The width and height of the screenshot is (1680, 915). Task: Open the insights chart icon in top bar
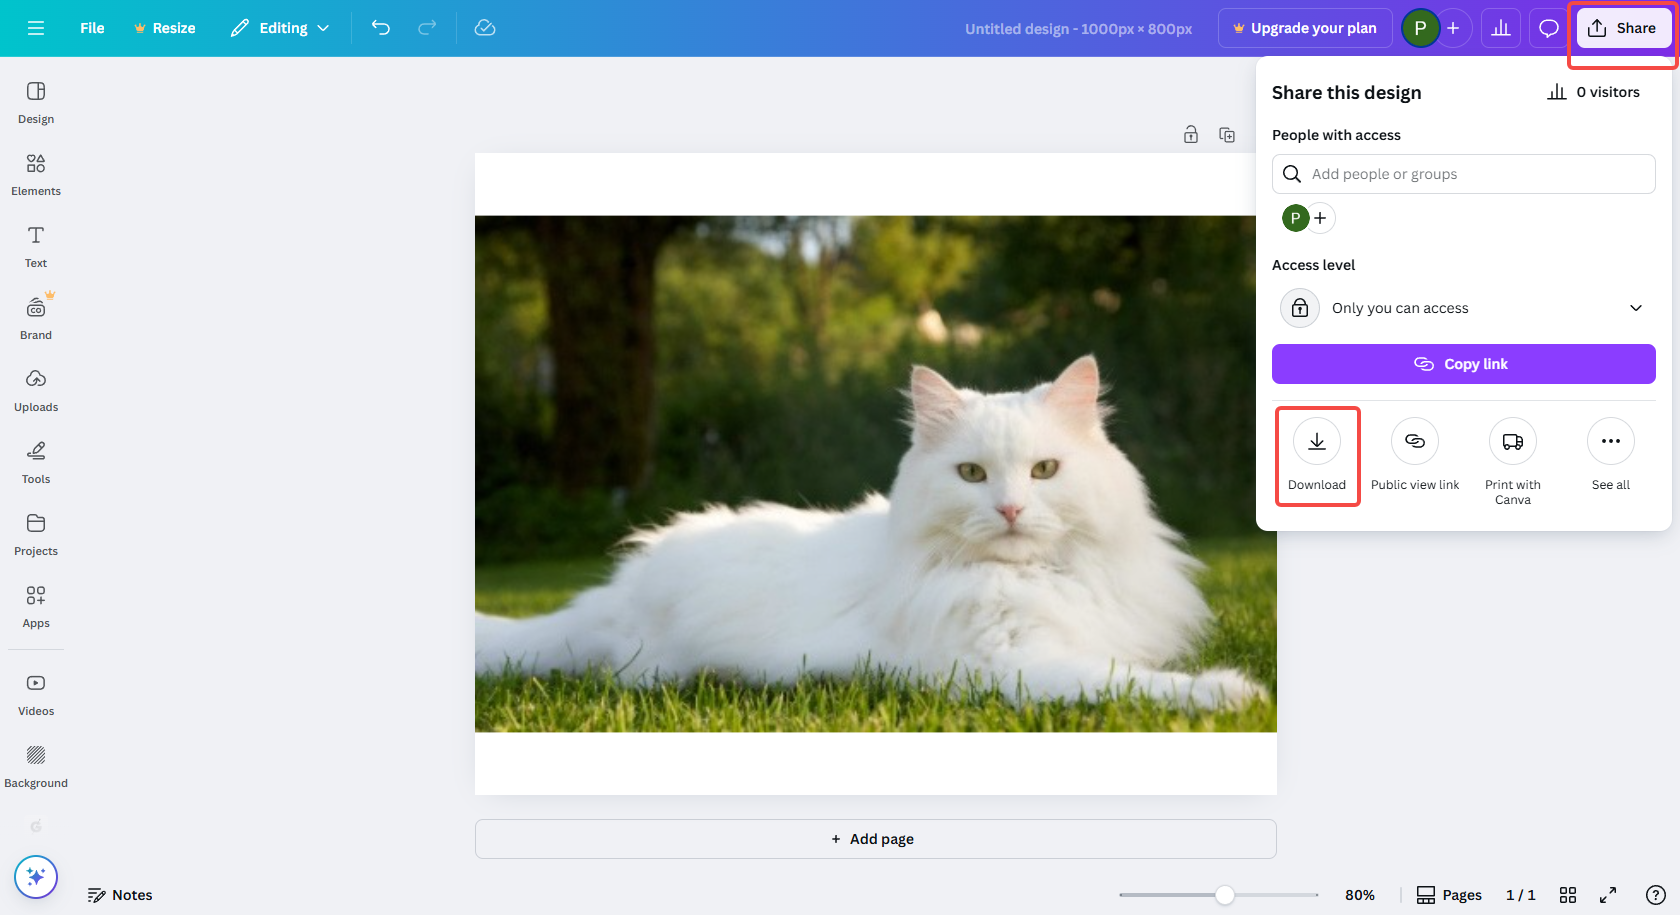coord(1501,28)
